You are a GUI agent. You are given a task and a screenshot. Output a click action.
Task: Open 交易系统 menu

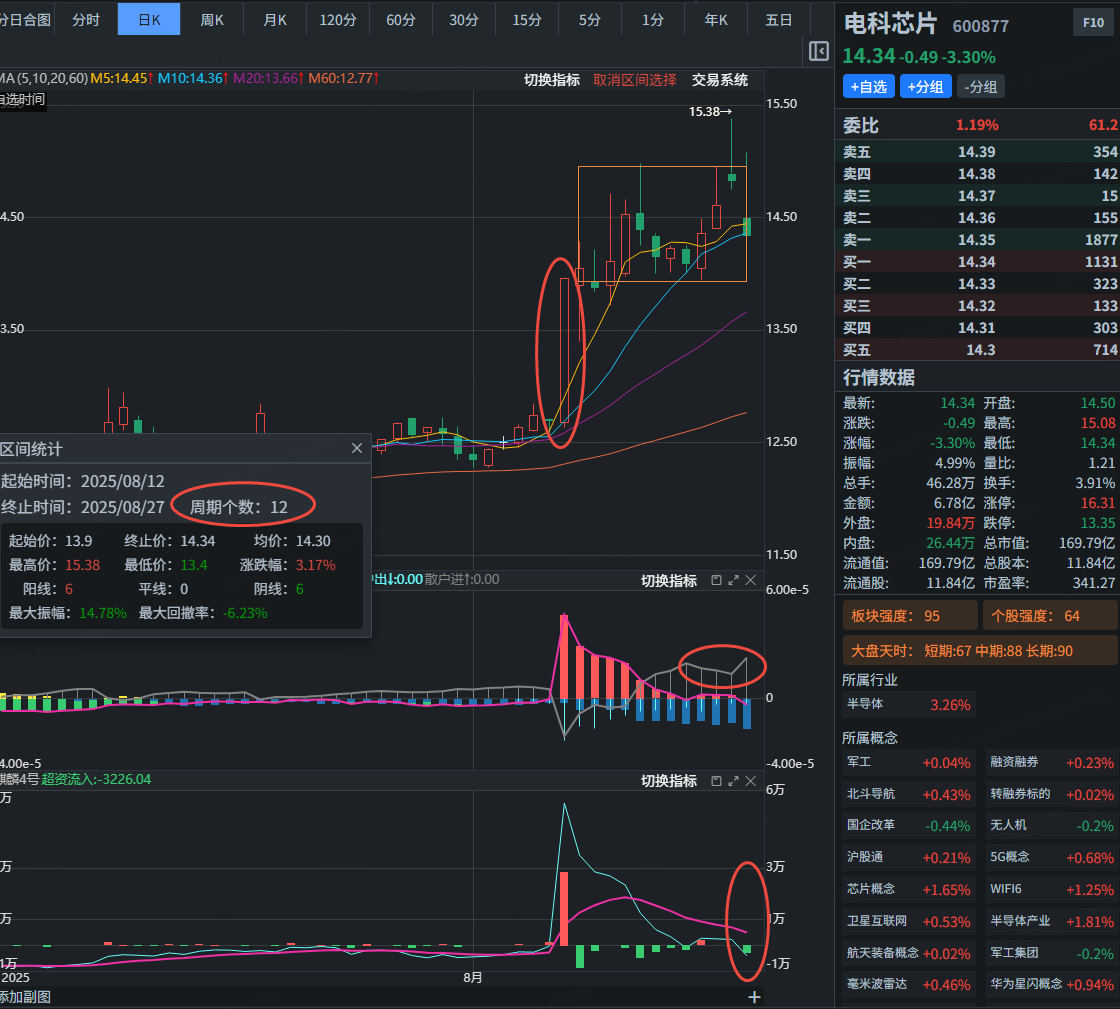click(720, 80)
